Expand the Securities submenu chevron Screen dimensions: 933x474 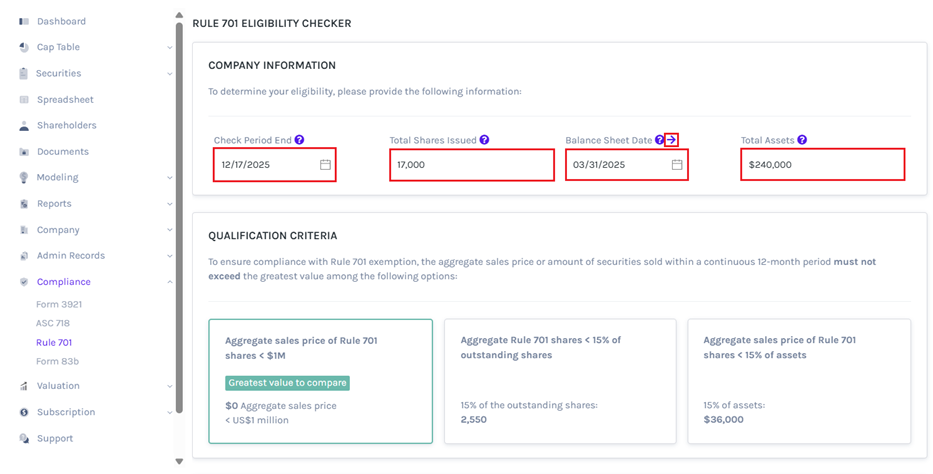pos(169,74)
